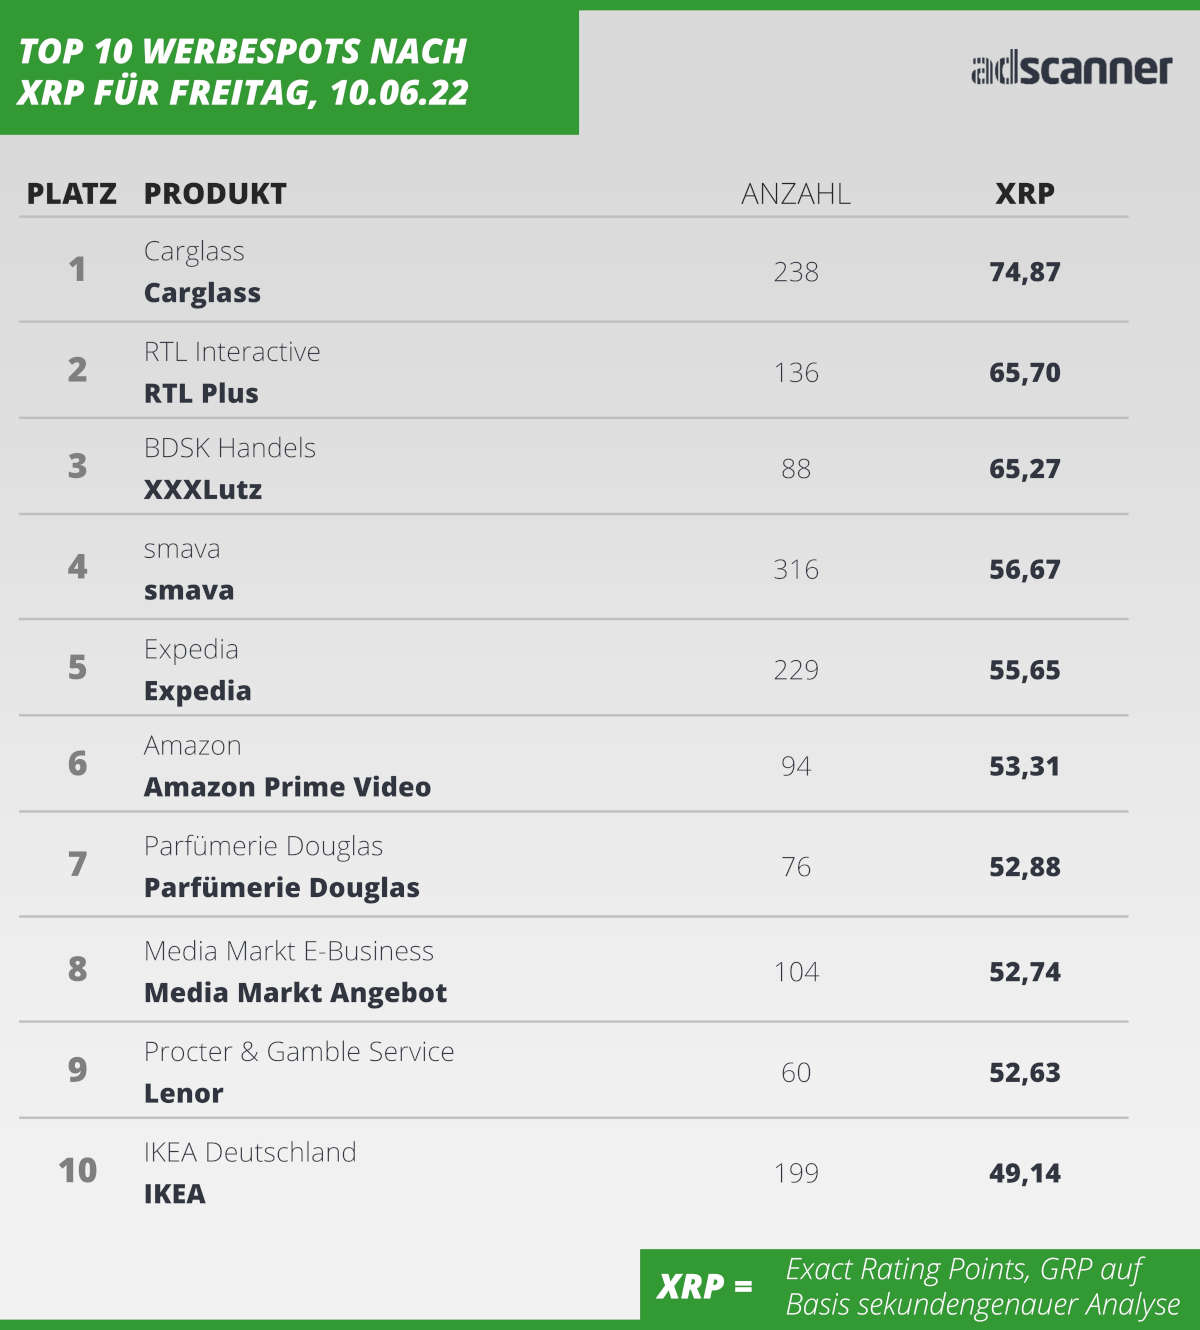Click the Lenor product name
Viewport: 1200px width, 1330px height.
coord(184,1093)
